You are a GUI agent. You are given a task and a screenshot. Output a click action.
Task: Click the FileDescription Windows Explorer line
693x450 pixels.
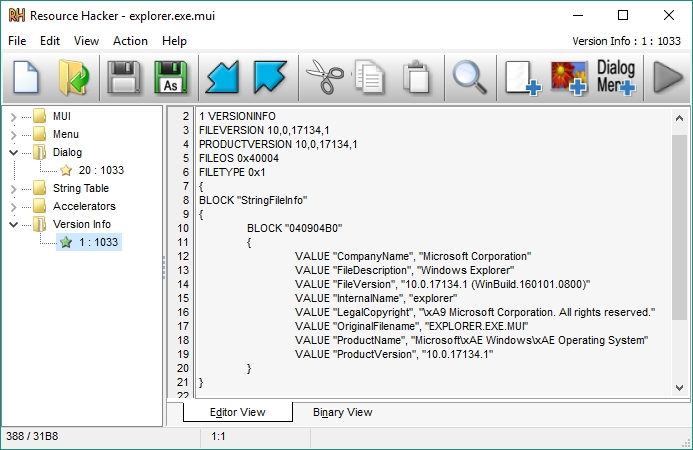(x=404, y=270)
